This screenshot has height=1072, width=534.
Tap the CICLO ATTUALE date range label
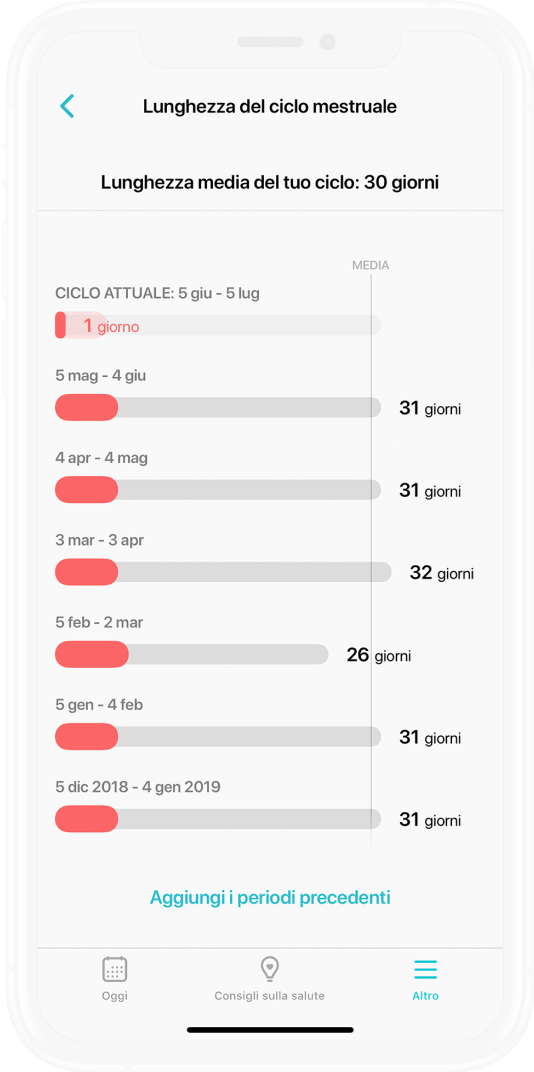point(157,293)
